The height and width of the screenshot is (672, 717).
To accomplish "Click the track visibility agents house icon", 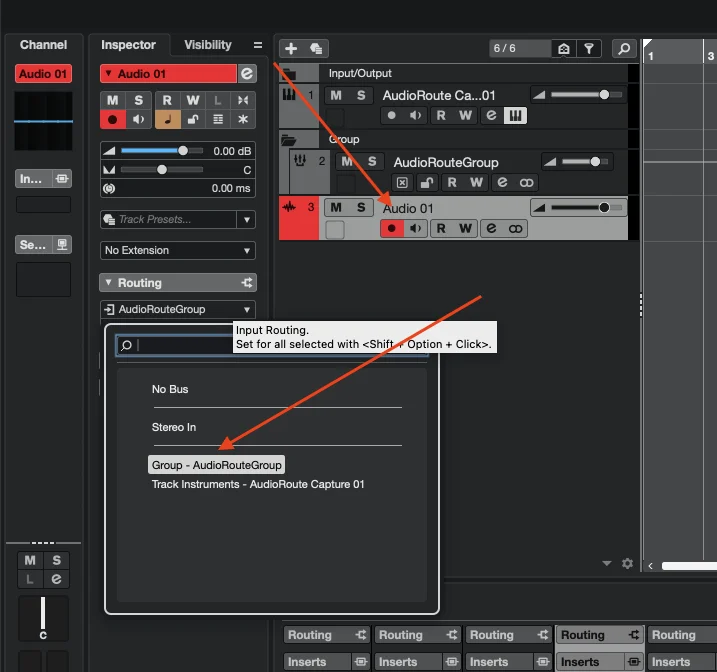I will pos(564,48).
